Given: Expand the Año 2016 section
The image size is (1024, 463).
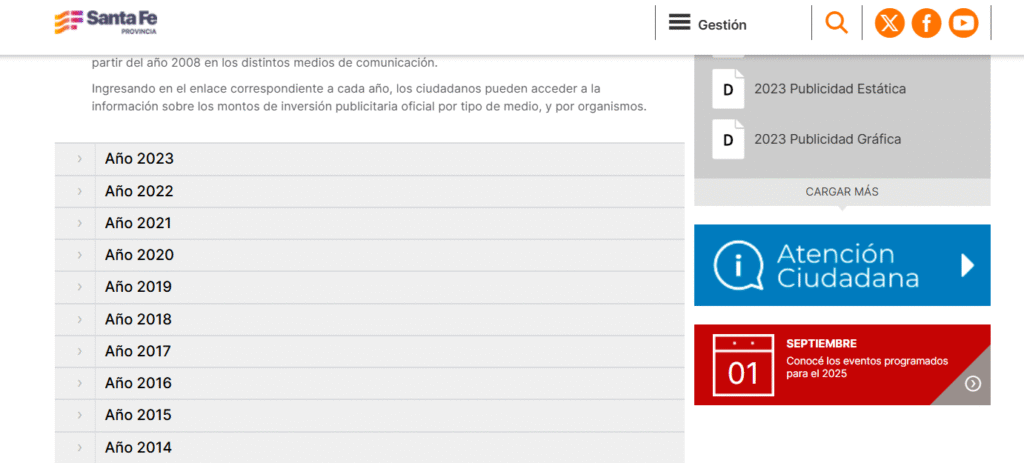Looking at the screenshot, I should [139, 383].
